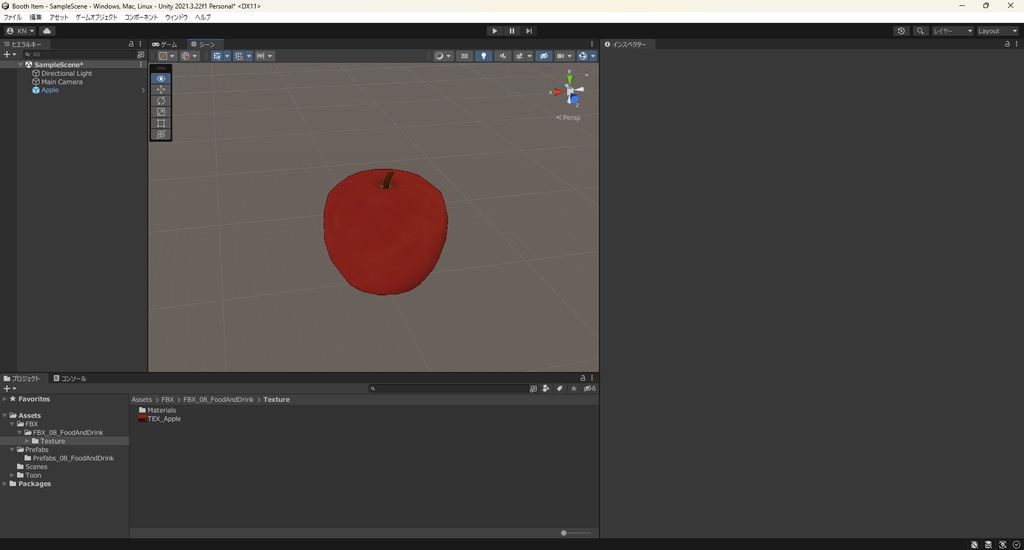1024x550 pixels.
Task: Select the TEX_Apple texture asset
Action: [159, 419]
